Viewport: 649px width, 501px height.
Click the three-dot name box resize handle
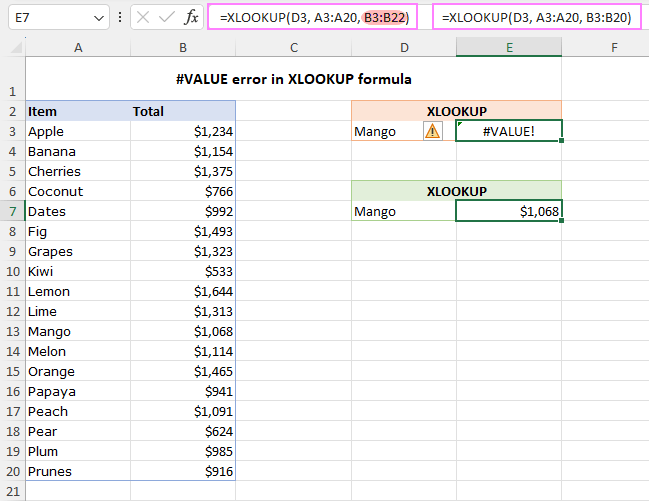pos(120,18)
